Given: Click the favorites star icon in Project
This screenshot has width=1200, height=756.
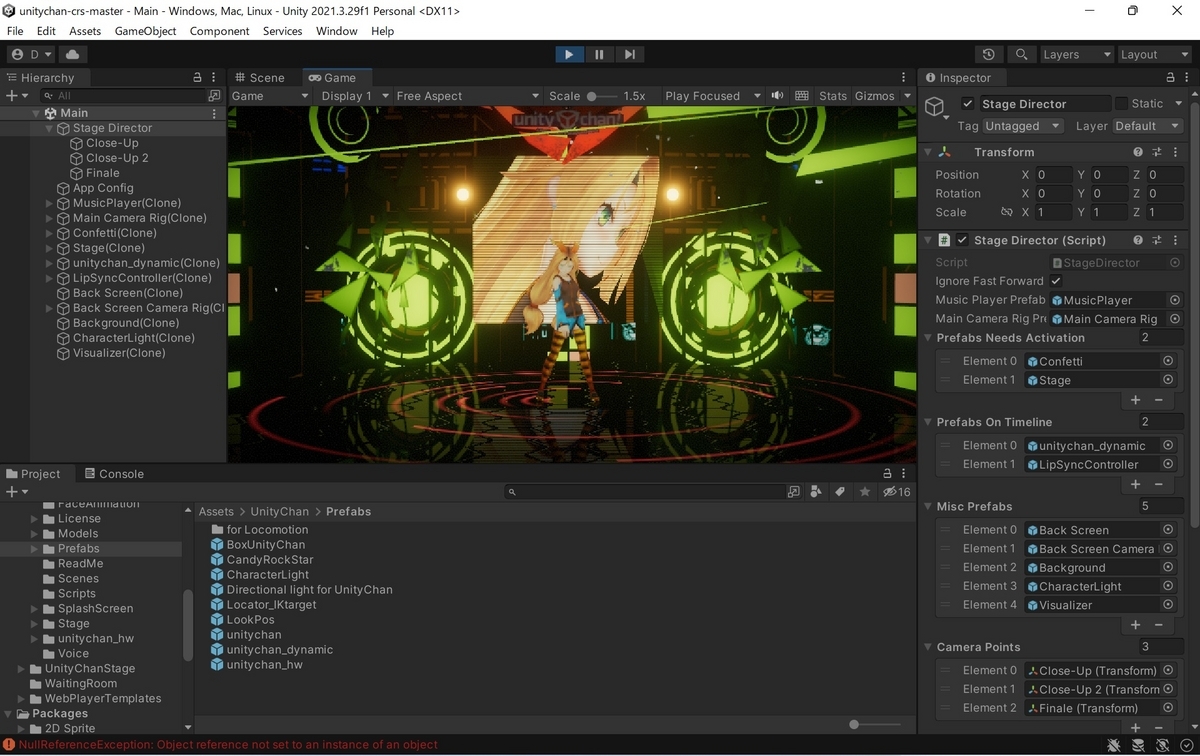Looking at the screenshot, I should [864, 491].
